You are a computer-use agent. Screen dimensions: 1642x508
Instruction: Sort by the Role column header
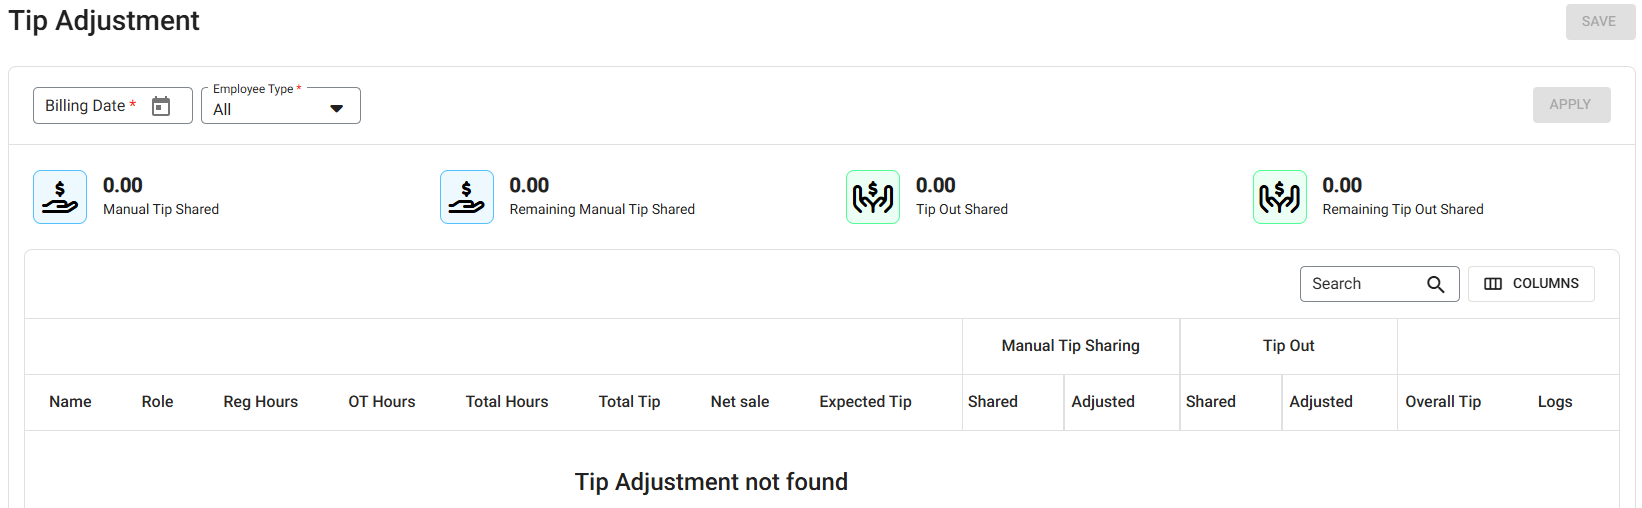(x=157, y=402)
